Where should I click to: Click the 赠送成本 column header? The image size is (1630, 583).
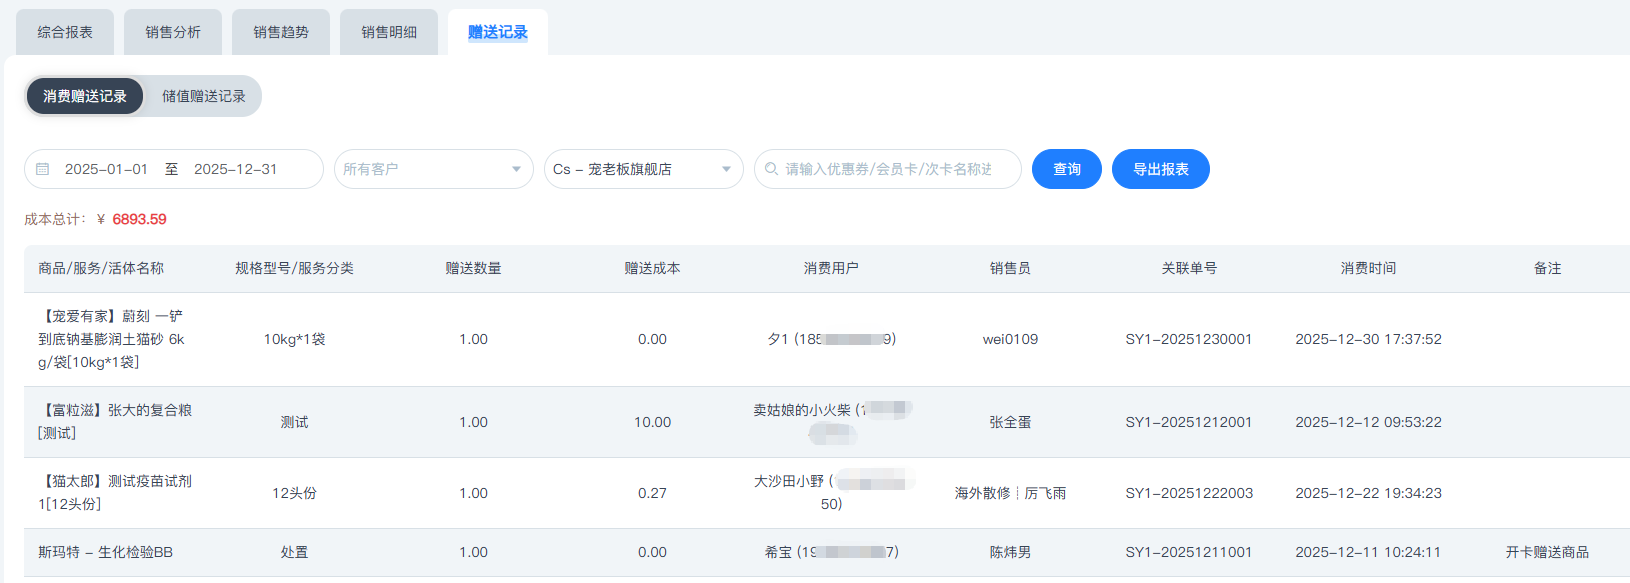tap(652, 268)
